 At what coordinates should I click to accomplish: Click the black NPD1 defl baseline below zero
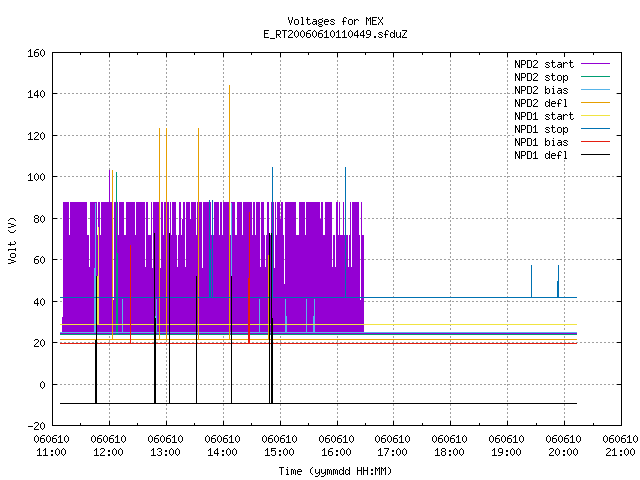coord(318,403)
